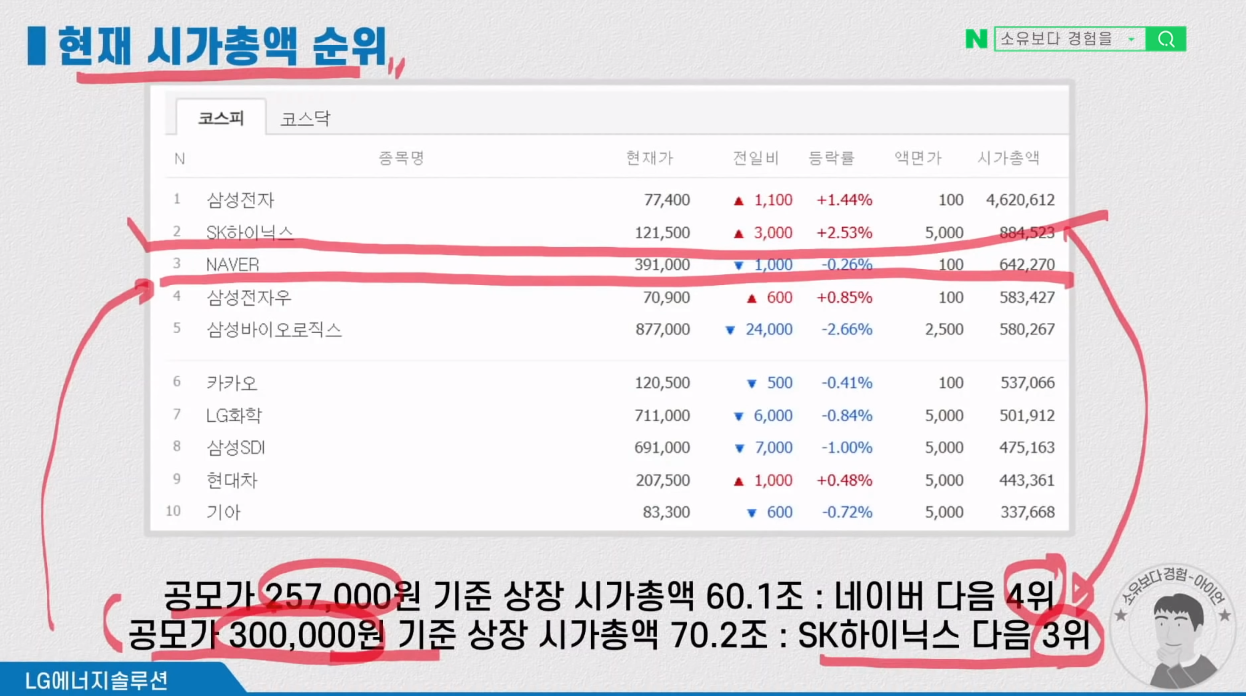Image resolution: width=1246 pixels, height=696 pixels.
Task: Open the 카카오 stock link
Action: click(232, 383)
